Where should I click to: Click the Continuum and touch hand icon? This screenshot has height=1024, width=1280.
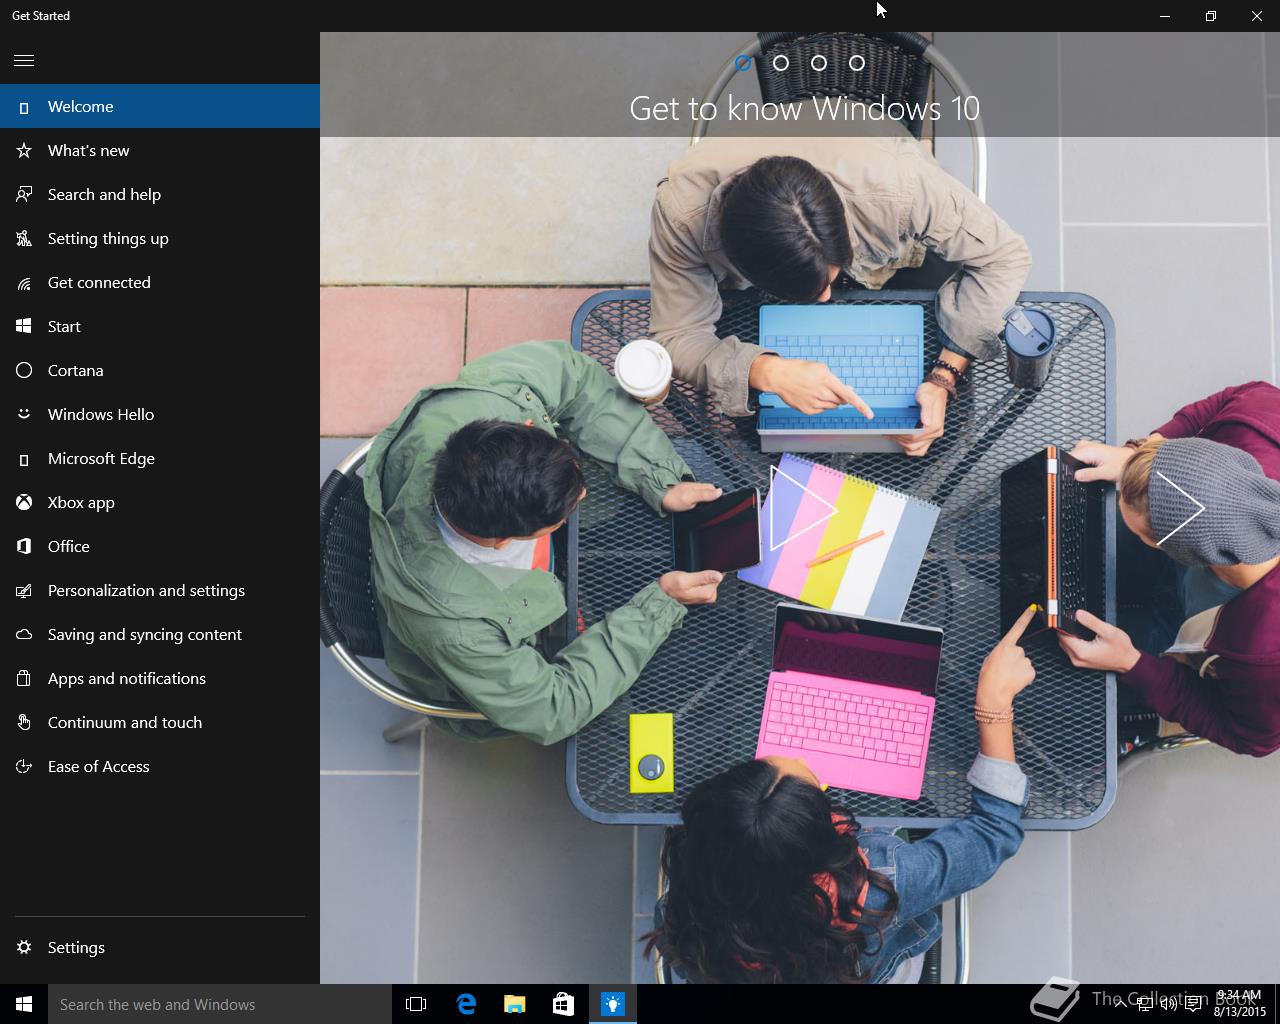24,723
